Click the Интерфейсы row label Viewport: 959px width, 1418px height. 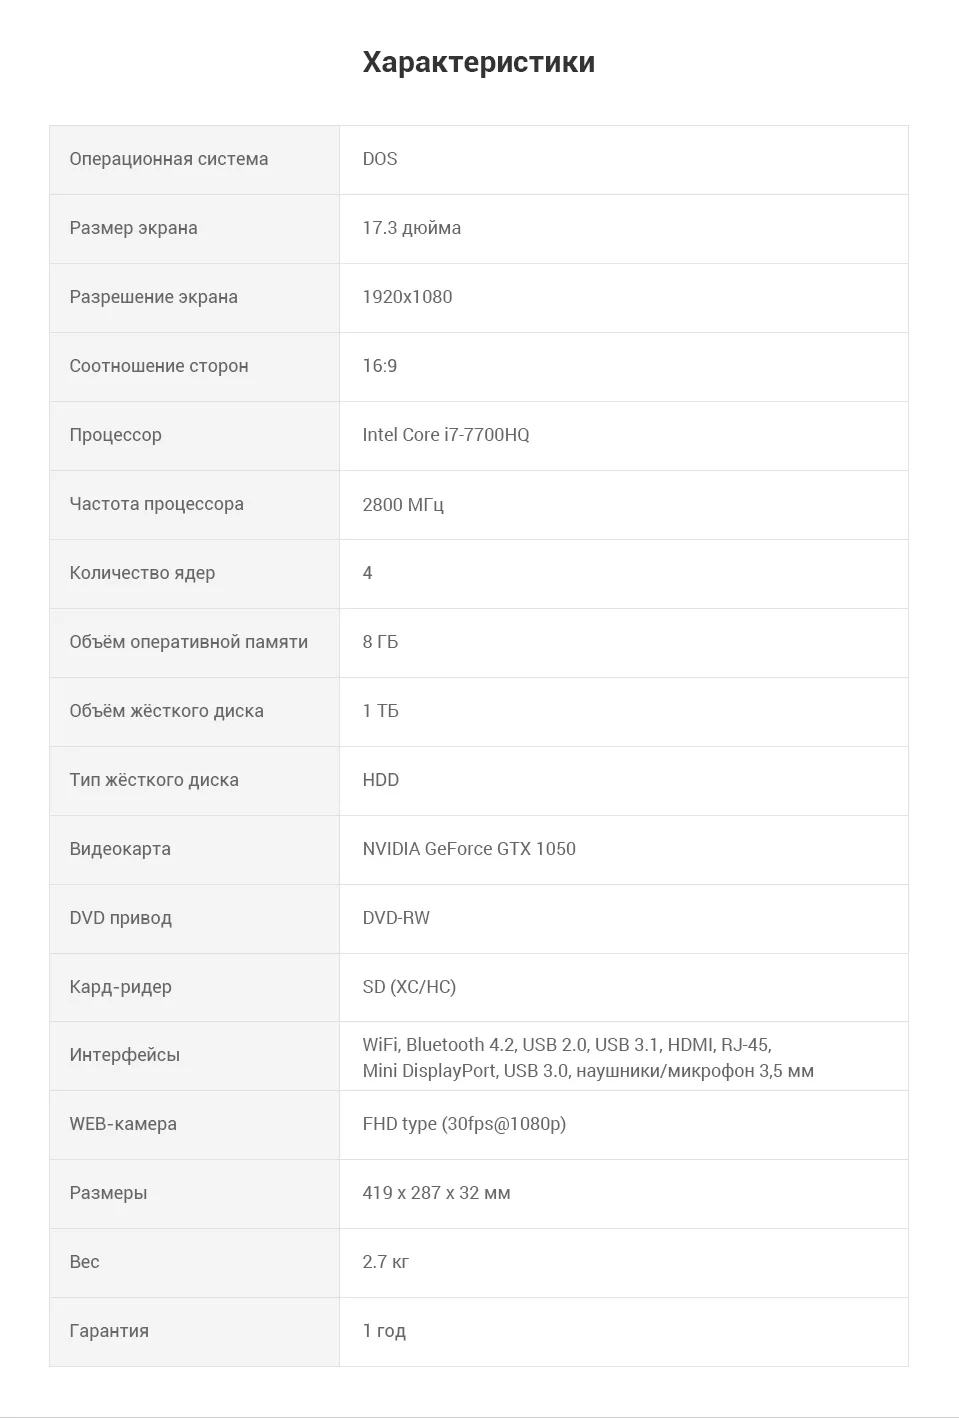pos(124,1055)
